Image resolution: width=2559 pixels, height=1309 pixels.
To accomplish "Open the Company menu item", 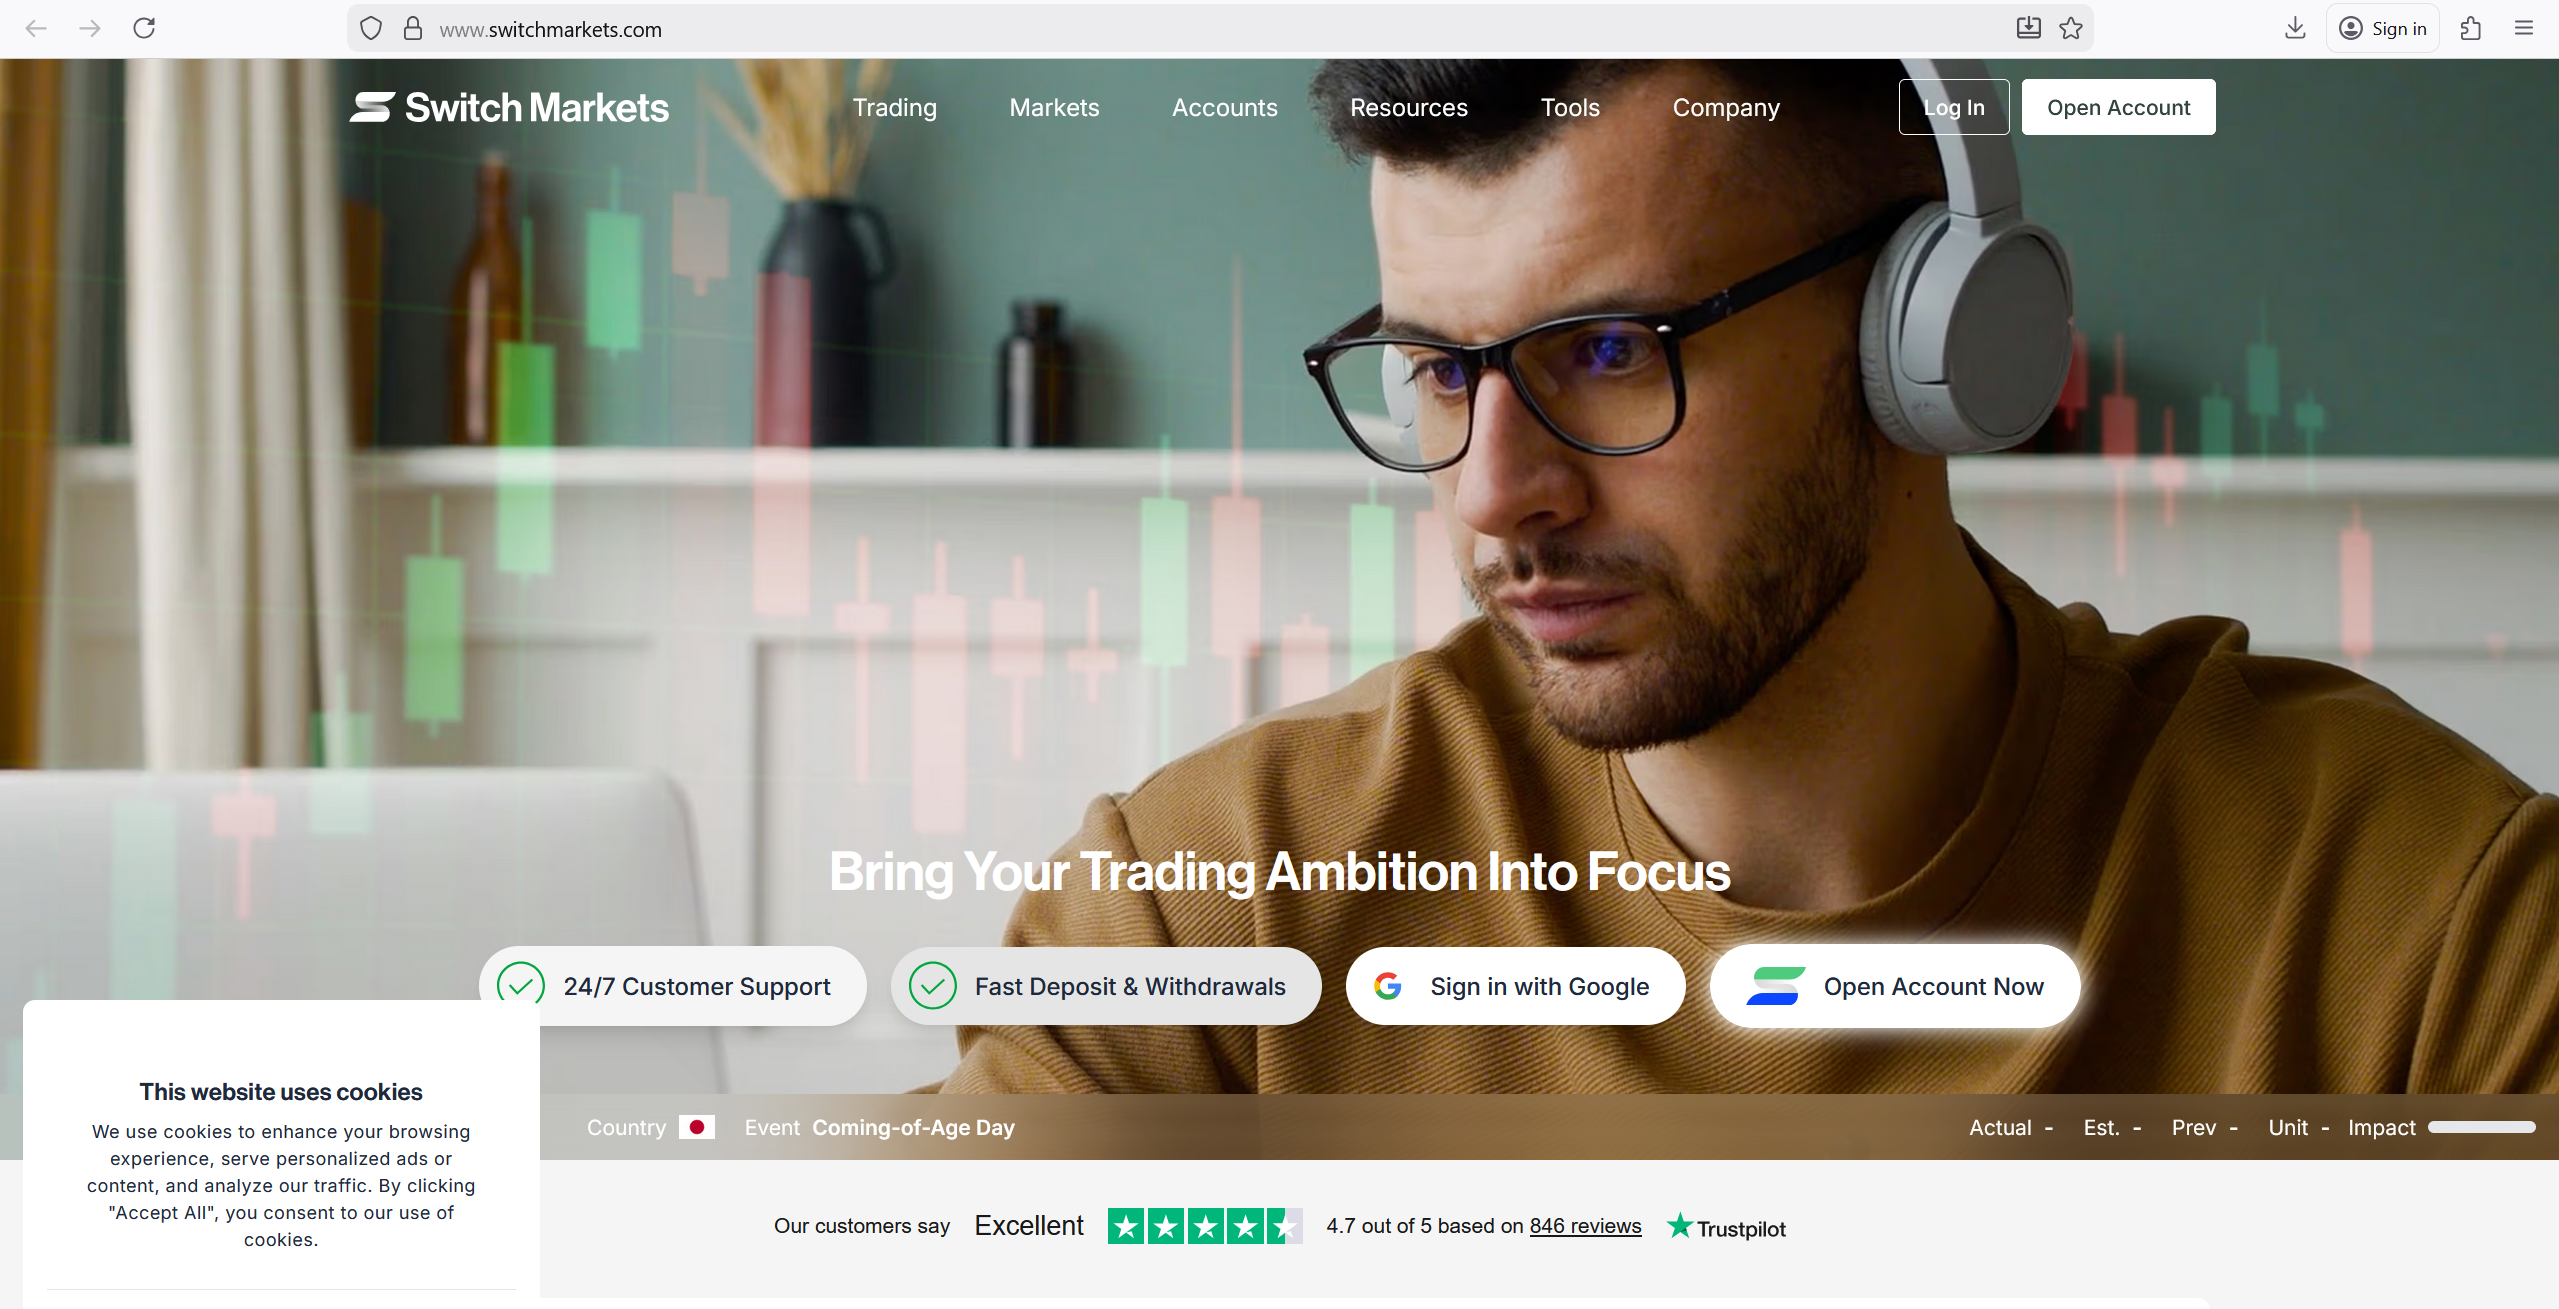I will 1726,107.
